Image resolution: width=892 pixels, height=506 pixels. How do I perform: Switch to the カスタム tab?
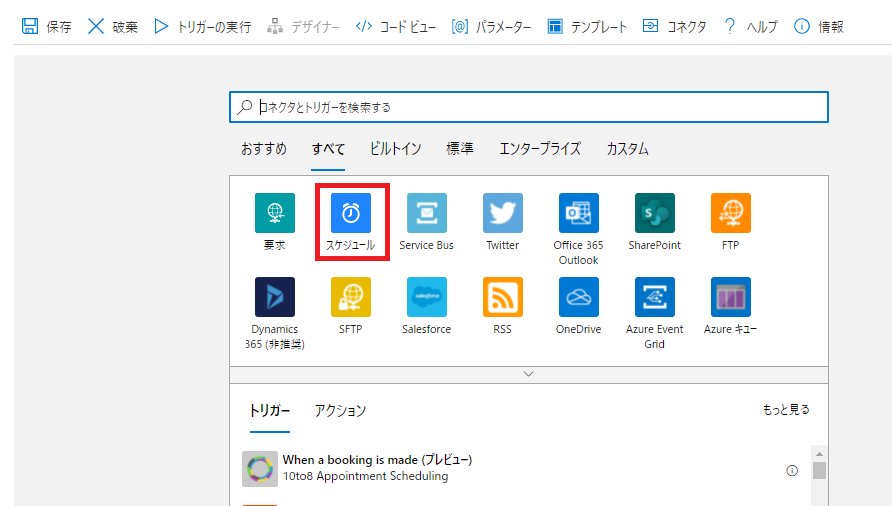click(x=627, y=149)
